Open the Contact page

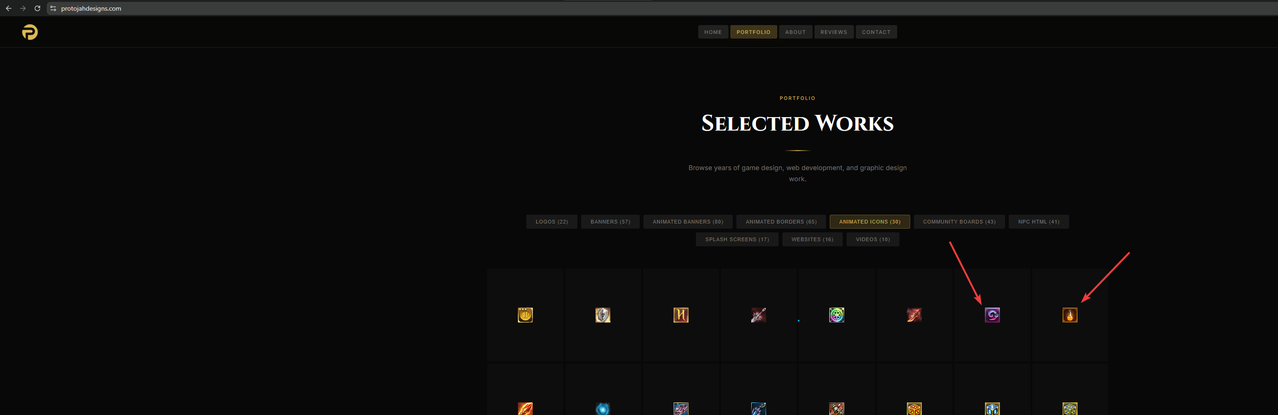(876, 32)
